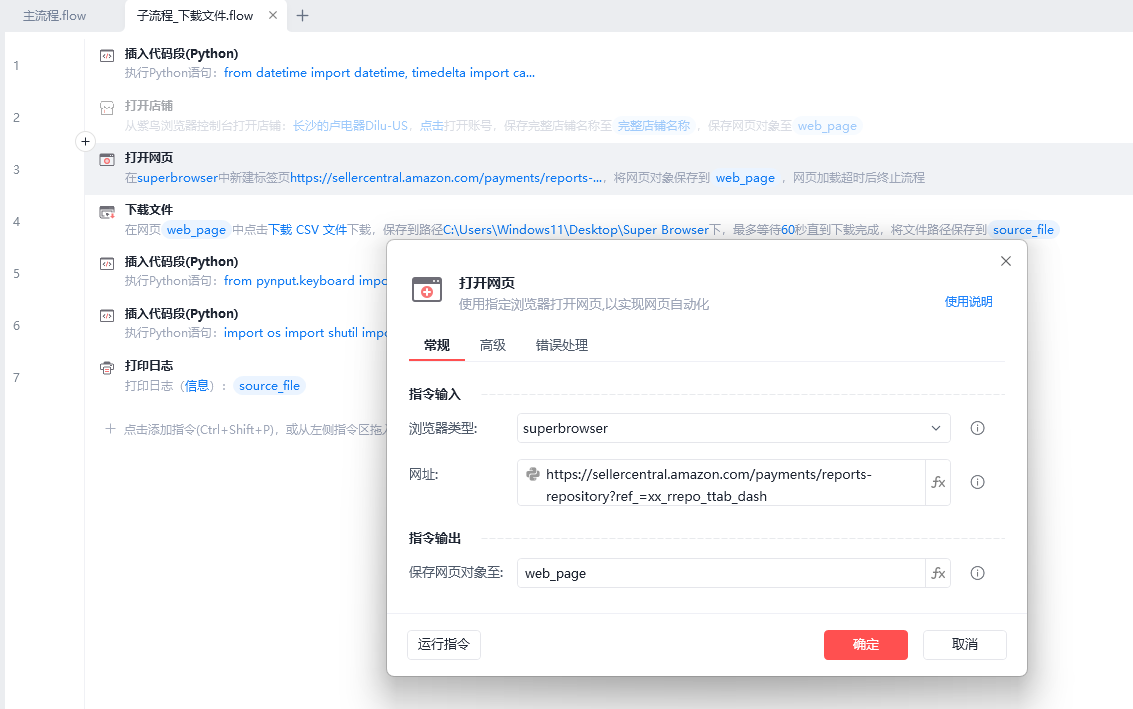Close the 子流程_下载文件.flow tab
1133x709 pixels.
273,15
